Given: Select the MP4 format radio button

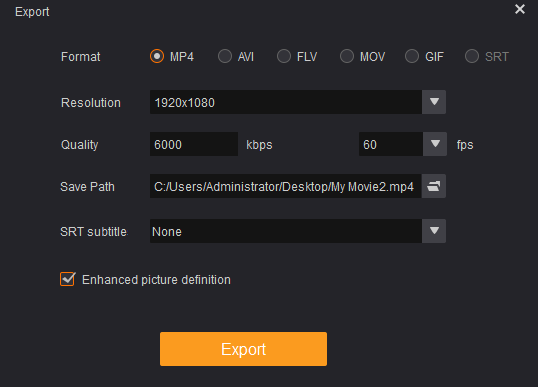Looking at the screenshot, I should click(157, 56).
